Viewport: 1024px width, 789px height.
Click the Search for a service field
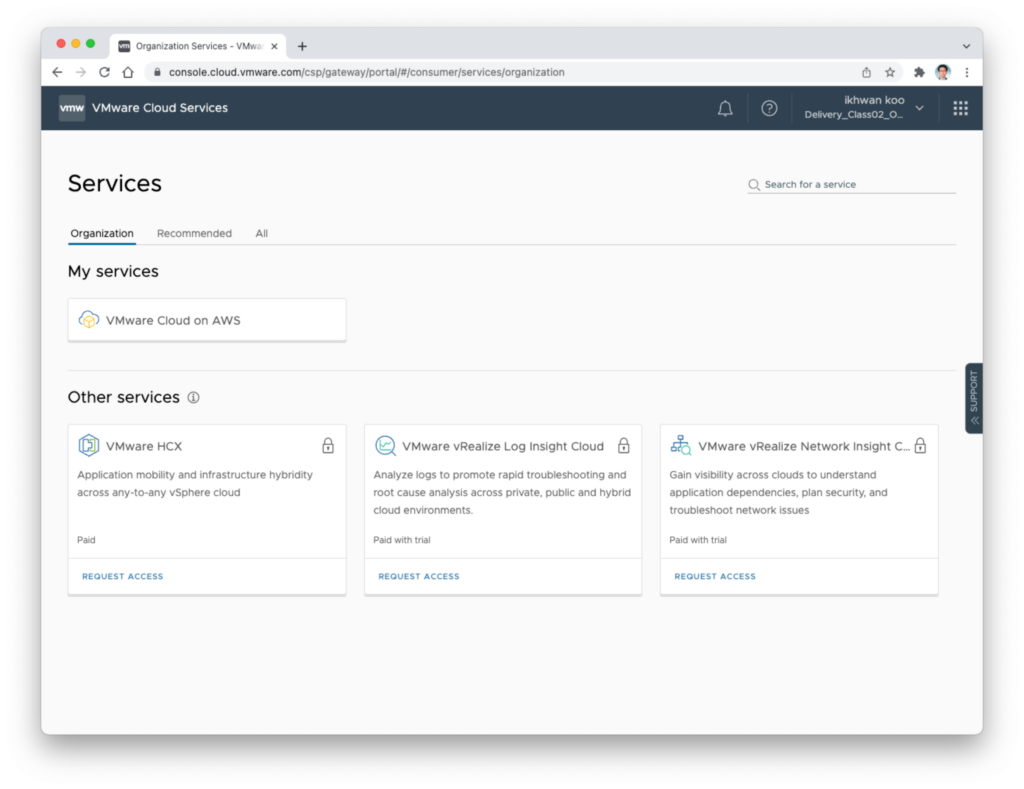855,185
